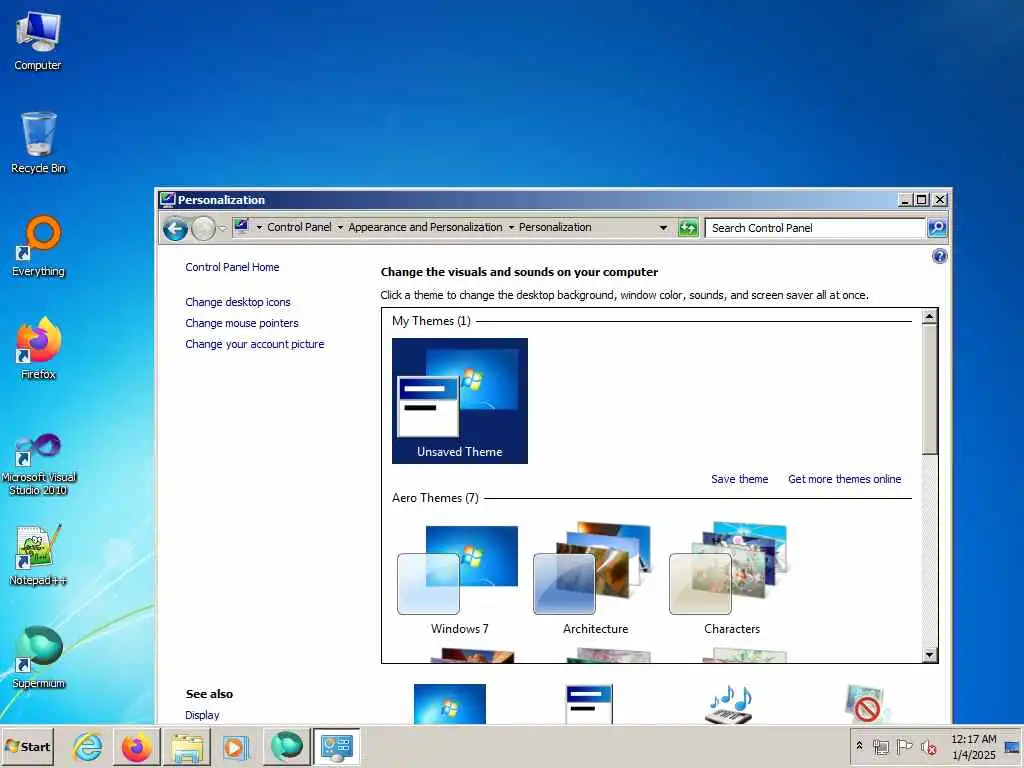Click the themes list scroll down arrow
This screenshot has width=1024, height=768.
(x=929, y=654)
